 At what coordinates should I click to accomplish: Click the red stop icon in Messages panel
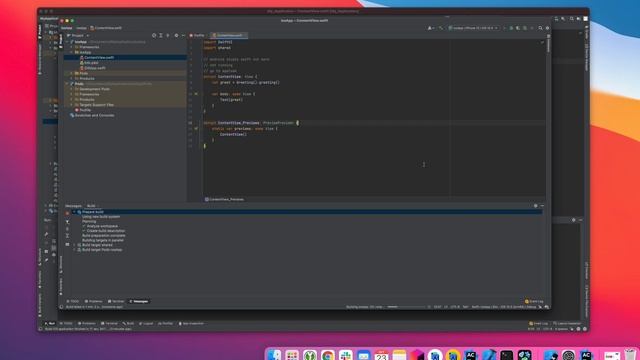[67, 213]
